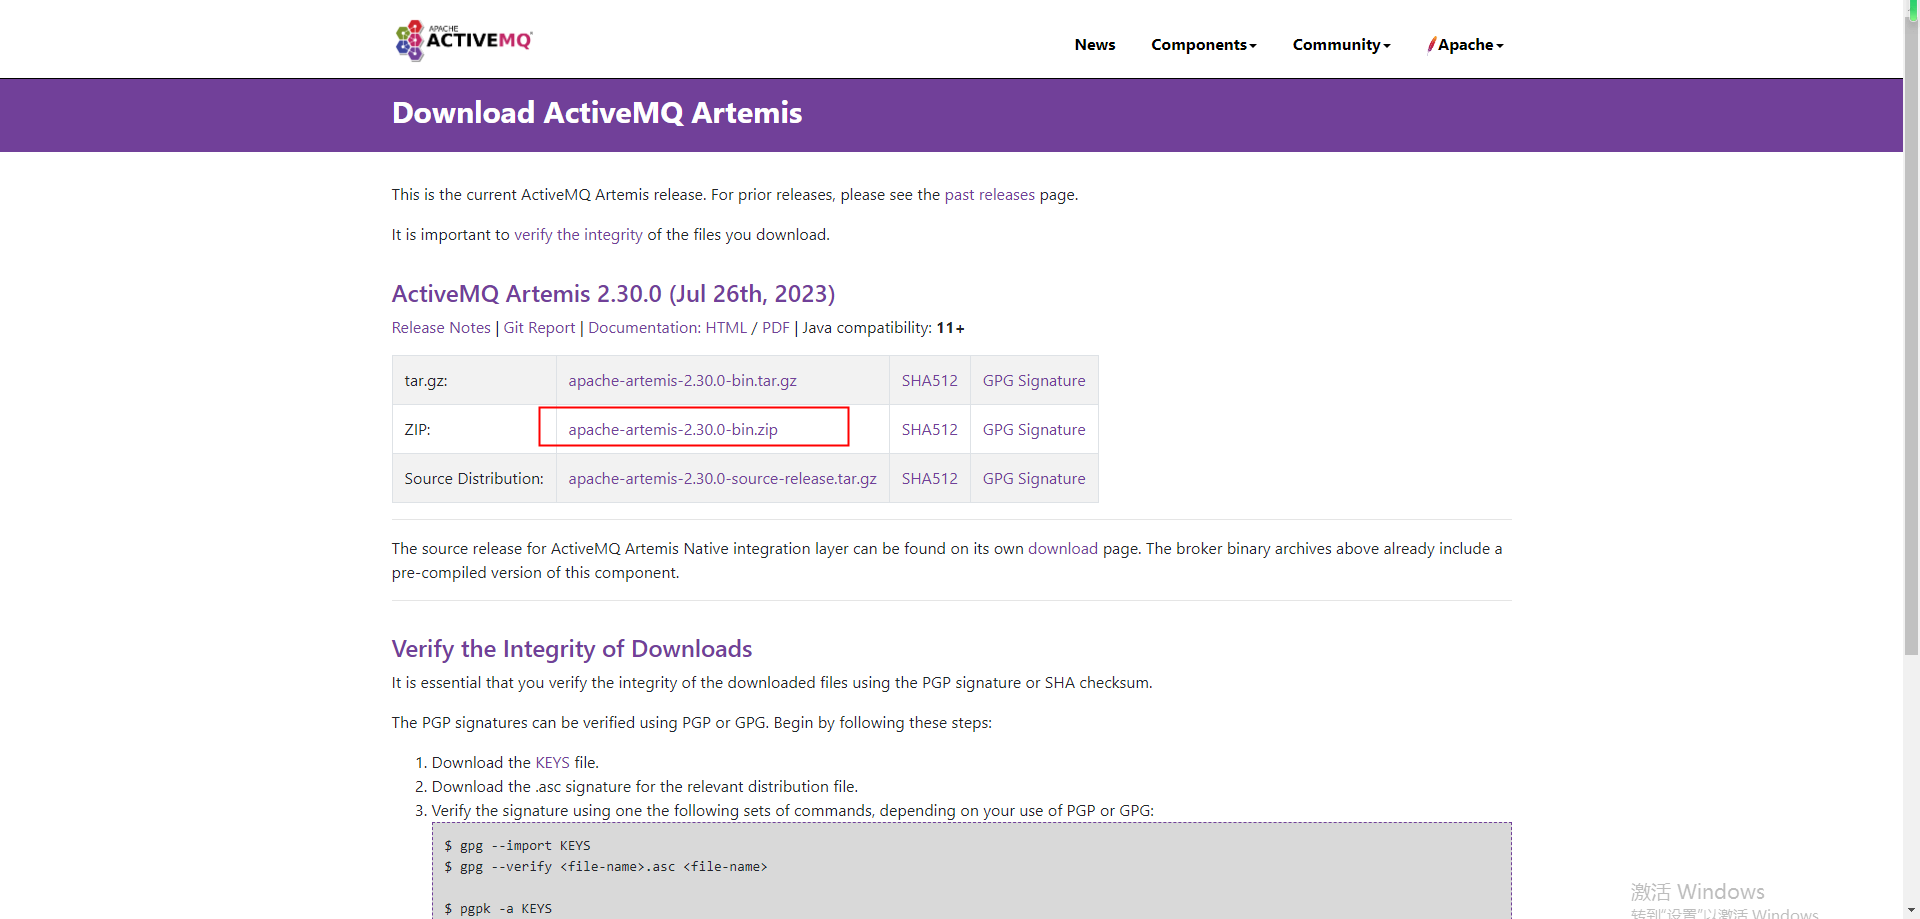Open Release Notes for Artemis 2.30.0
The height and width of the screenshot is (919, 1920).
click(441, 328)
